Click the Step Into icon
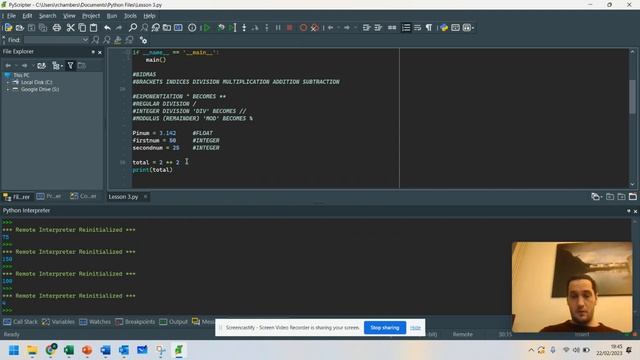Viewport: 640px width, 360px height. 244,28
